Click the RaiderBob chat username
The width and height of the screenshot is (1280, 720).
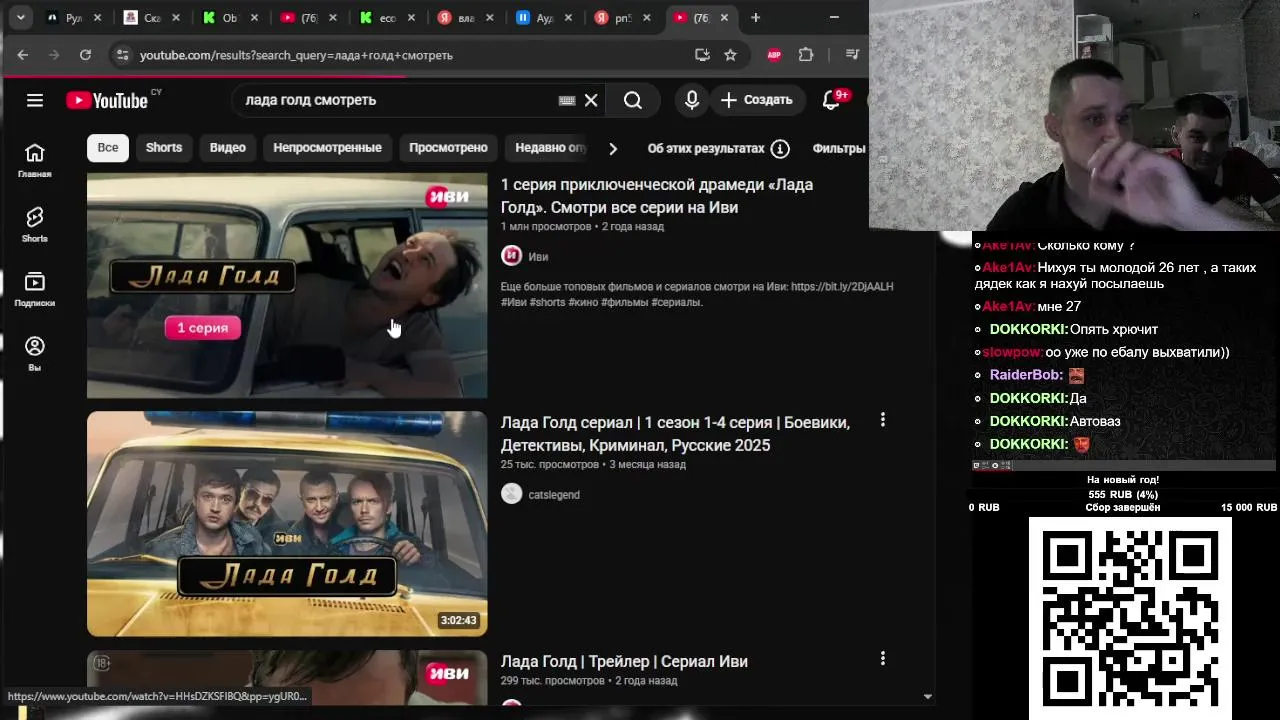[x=1026, y=375]
